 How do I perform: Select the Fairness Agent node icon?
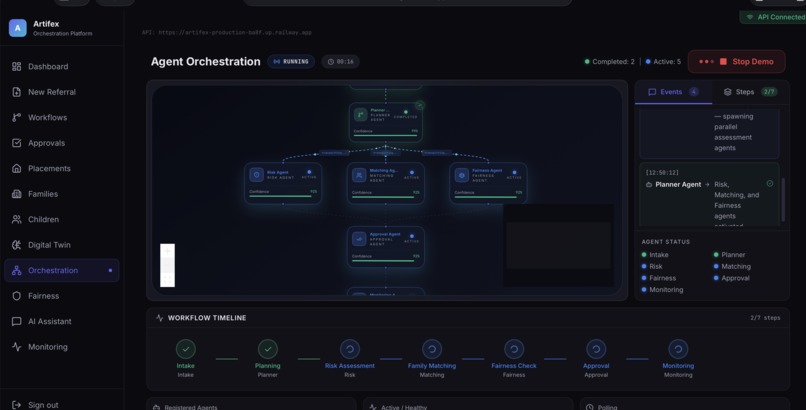pos(462,175)
